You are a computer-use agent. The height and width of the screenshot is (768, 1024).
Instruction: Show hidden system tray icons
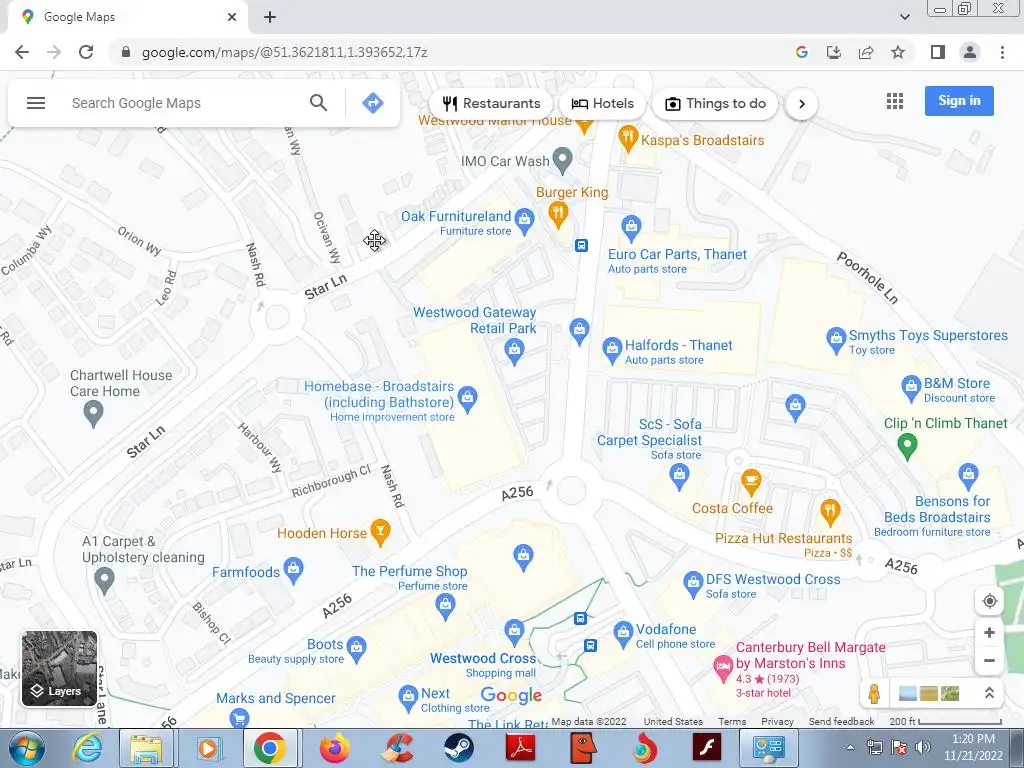(x=850, y=748)
